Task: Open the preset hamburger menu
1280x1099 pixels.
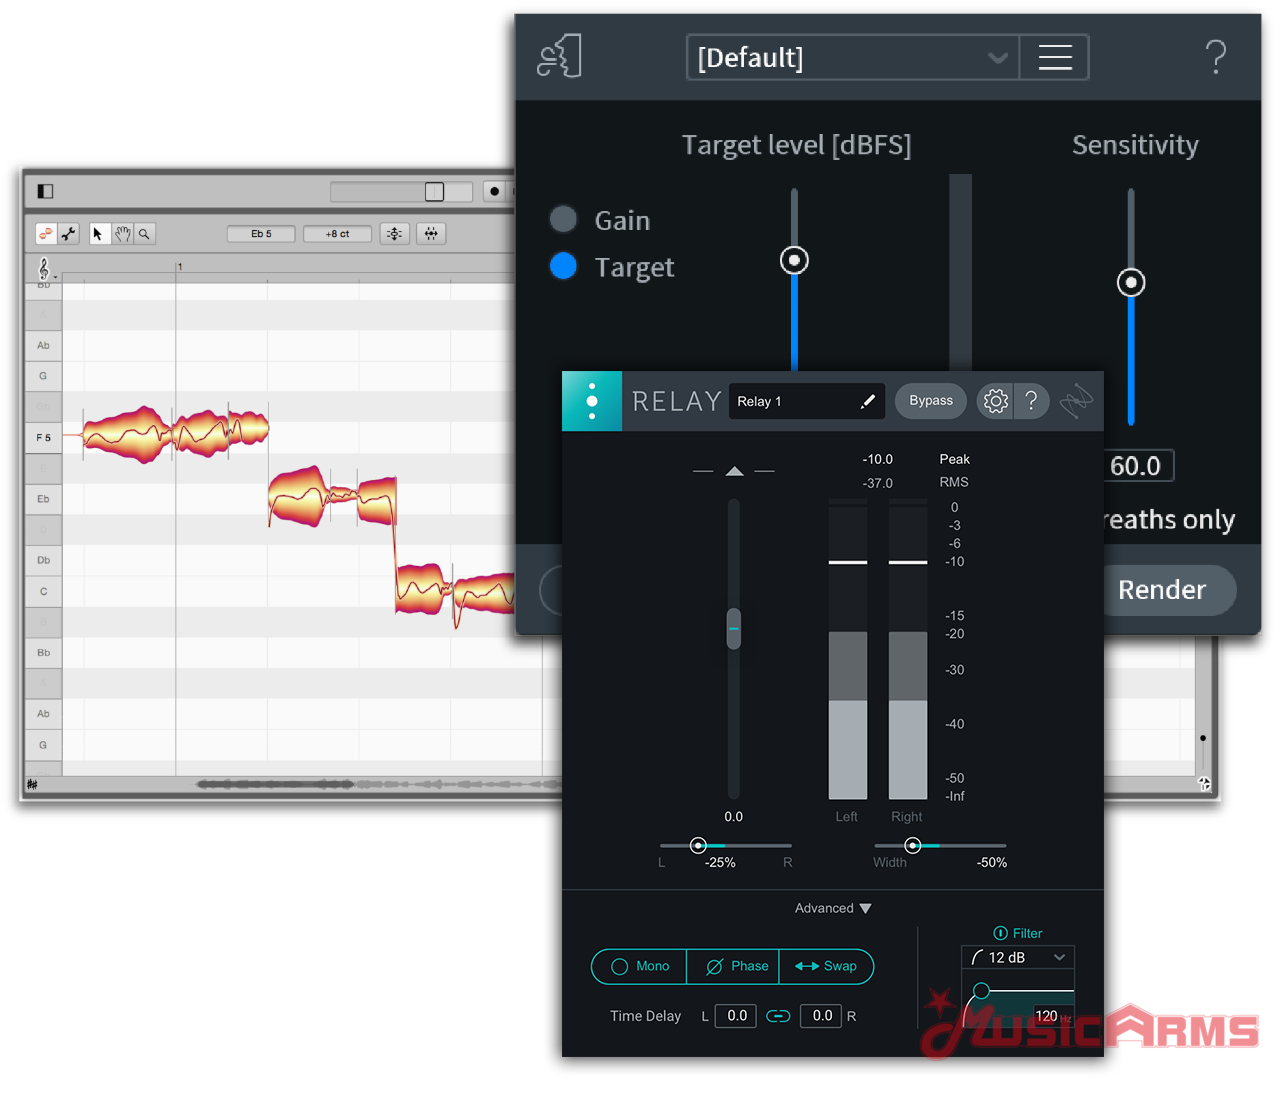Action: tap(1054, 58)
